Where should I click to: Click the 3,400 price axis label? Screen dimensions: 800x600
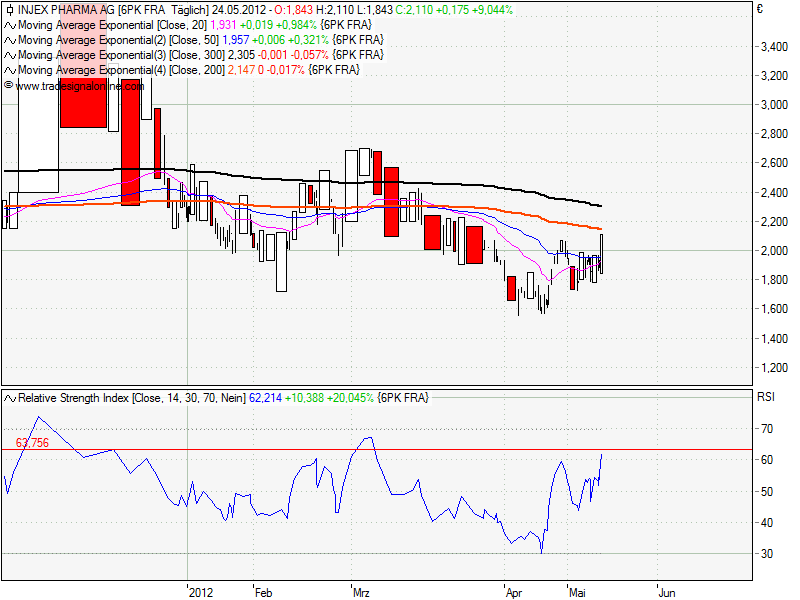(x=774, y=47)
